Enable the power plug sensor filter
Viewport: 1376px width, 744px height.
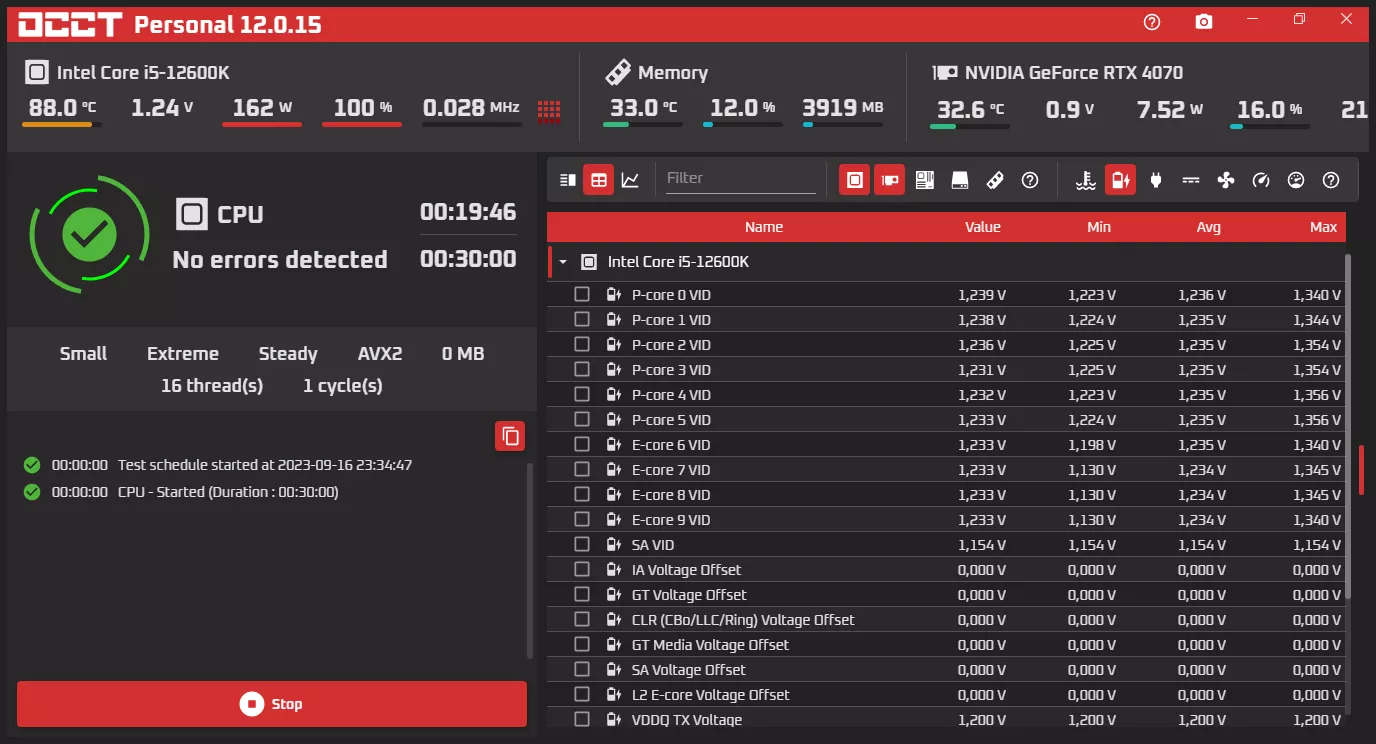tap(1156, 180)
